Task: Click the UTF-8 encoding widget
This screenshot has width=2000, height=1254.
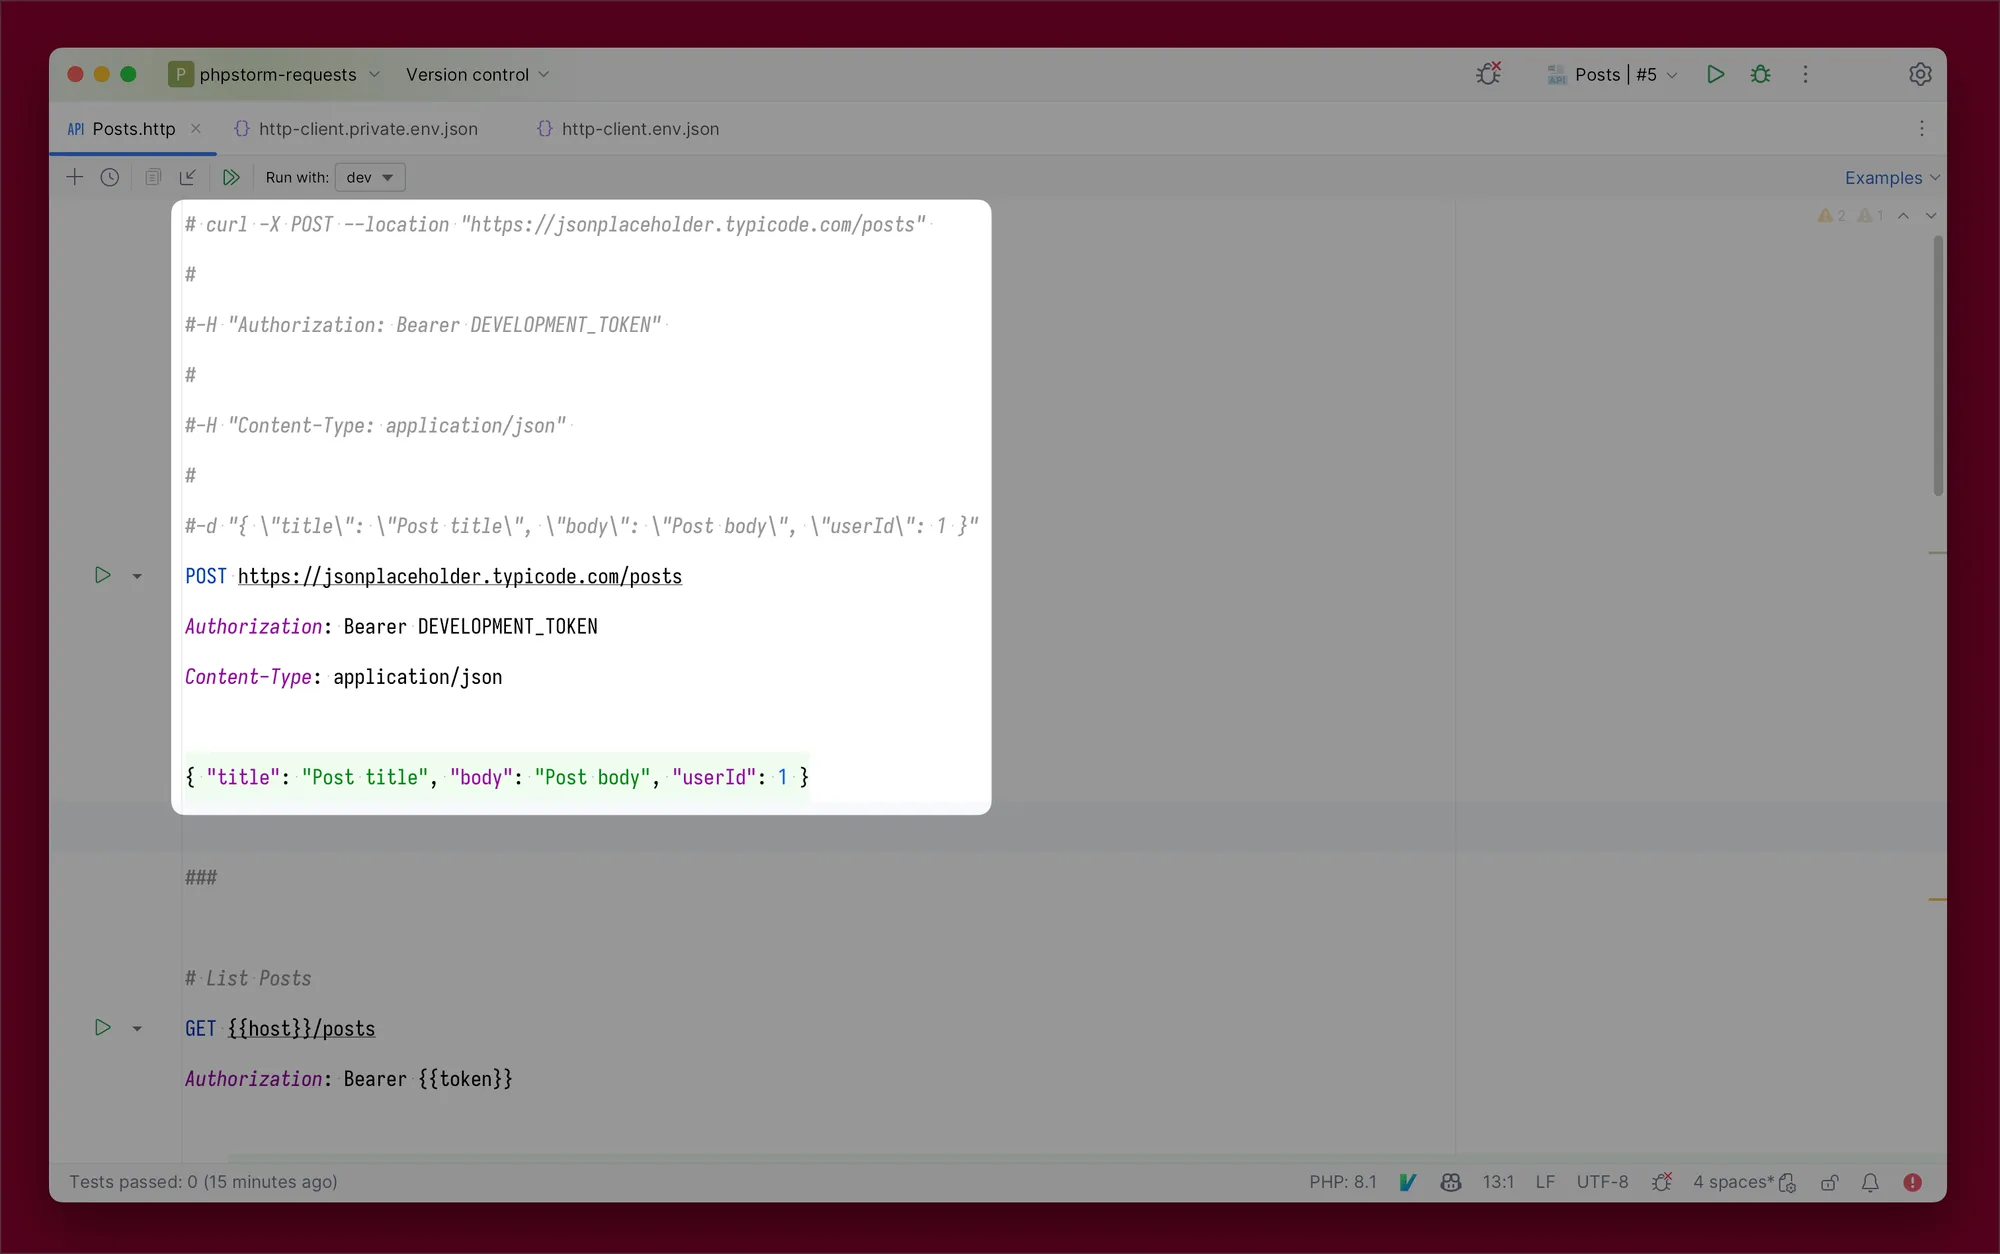Action: pyautogui.click(x=1602, y=1182)
